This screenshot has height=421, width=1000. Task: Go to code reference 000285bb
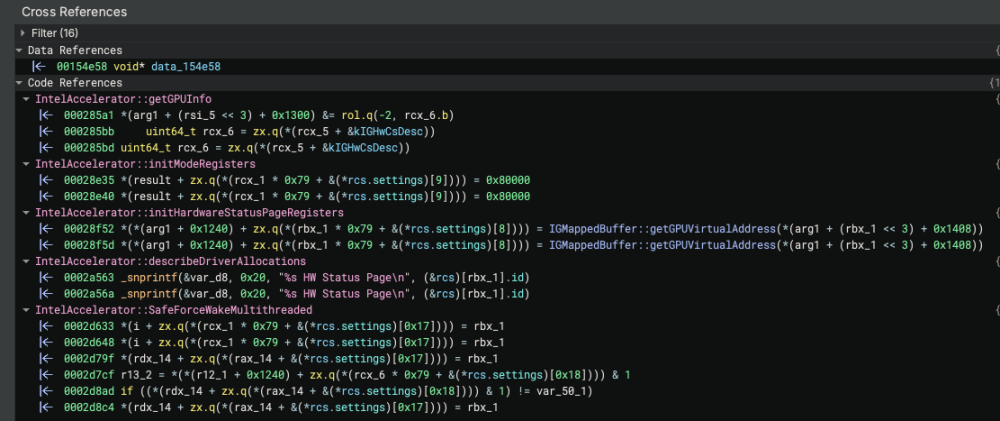(x=249, y=132)
